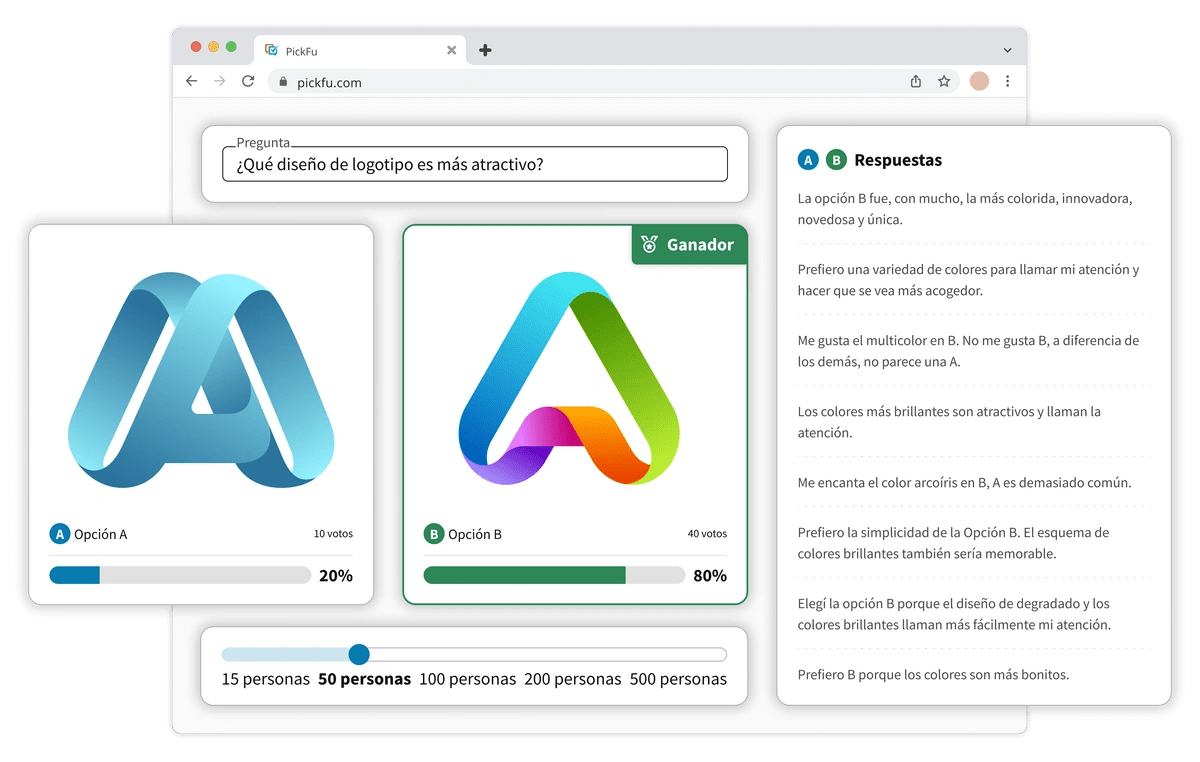Click the back navigation arrow

pyautogui.click(x=191, y=81)
